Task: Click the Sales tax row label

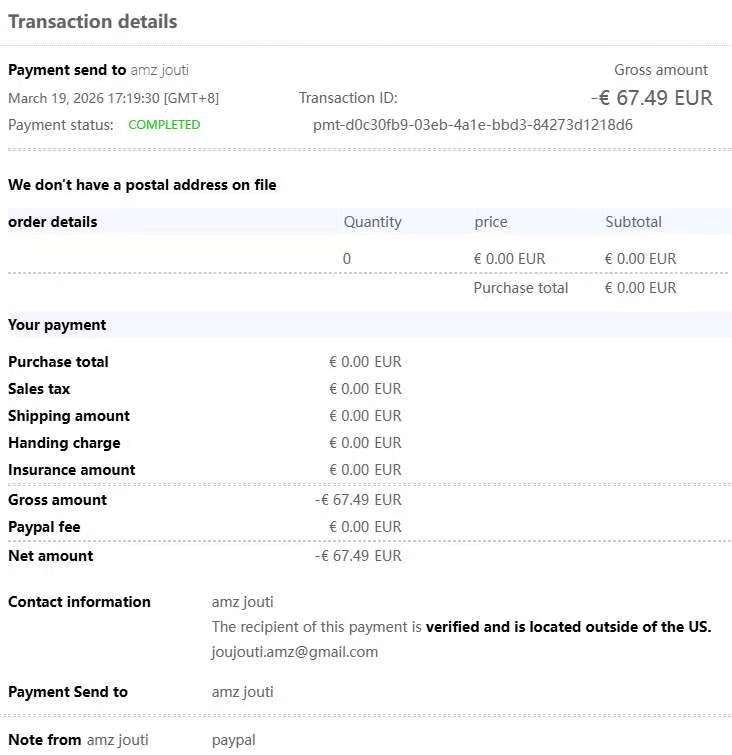Action: point(39,389)
